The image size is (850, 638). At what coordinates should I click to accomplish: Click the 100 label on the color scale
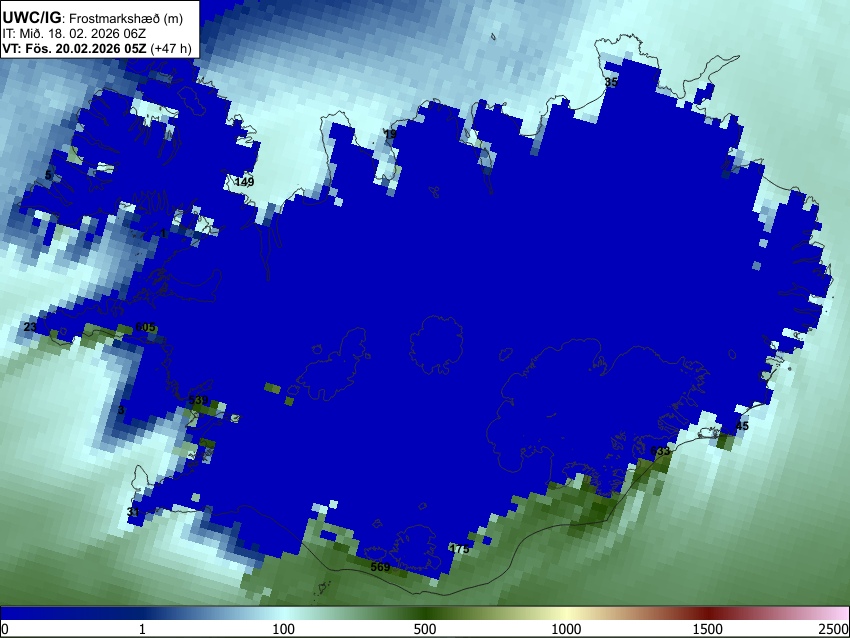(x=284, y=629)
